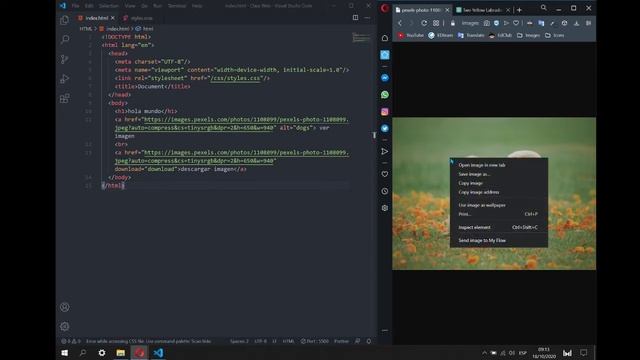Viewport: 640px width, 360px height.
Task: Open Opera sidebar settings gear
Action: [384, 208]
